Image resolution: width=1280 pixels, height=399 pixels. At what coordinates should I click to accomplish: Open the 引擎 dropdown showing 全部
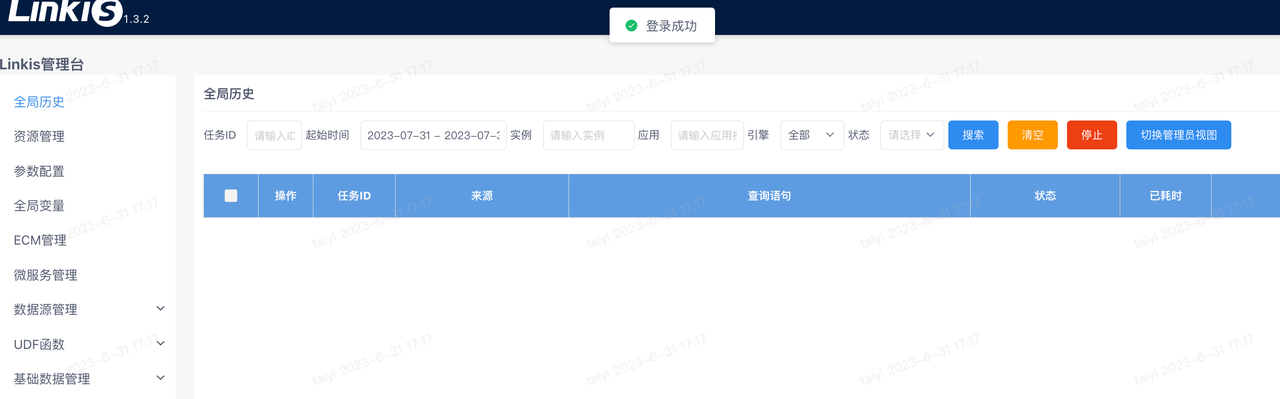tap(812, 135)
